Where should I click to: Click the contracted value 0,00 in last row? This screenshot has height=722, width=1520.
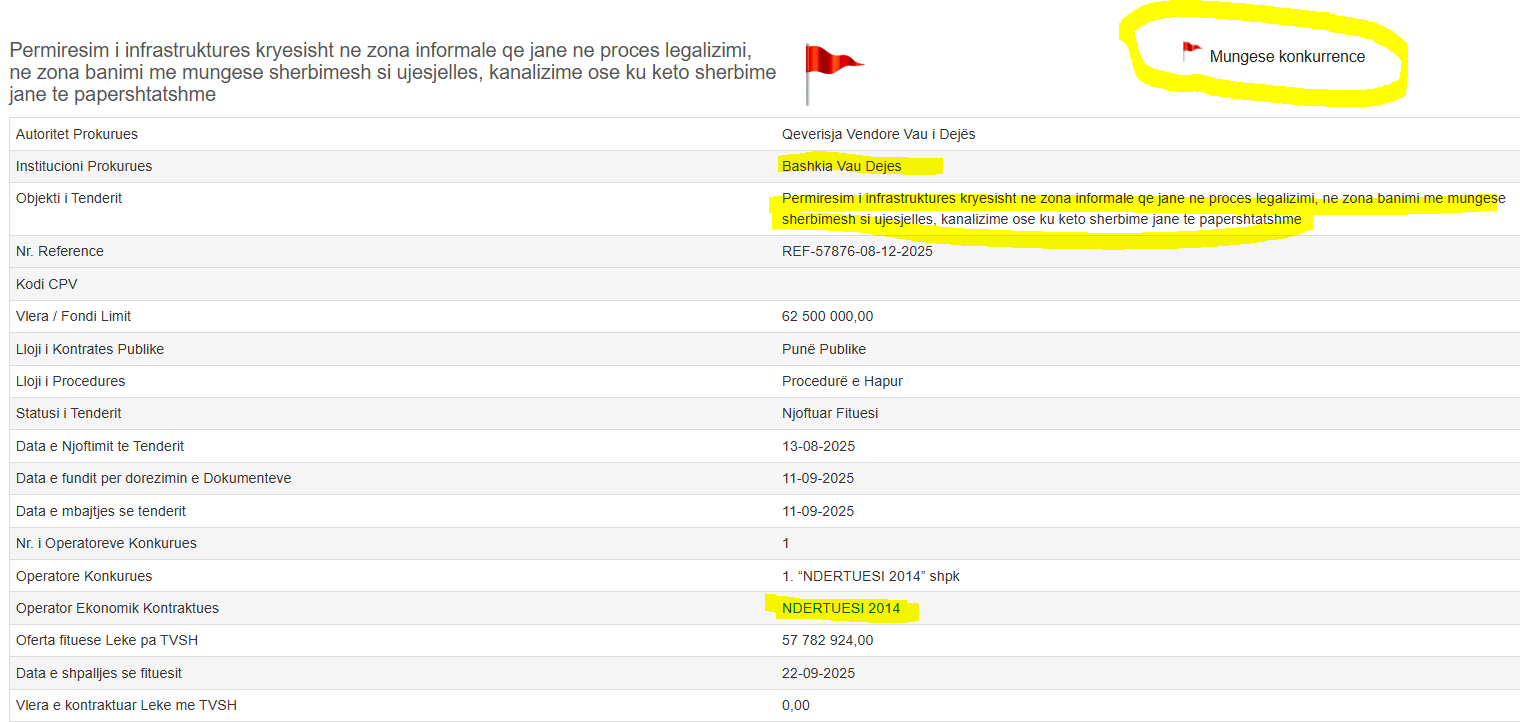click(795, 705)
